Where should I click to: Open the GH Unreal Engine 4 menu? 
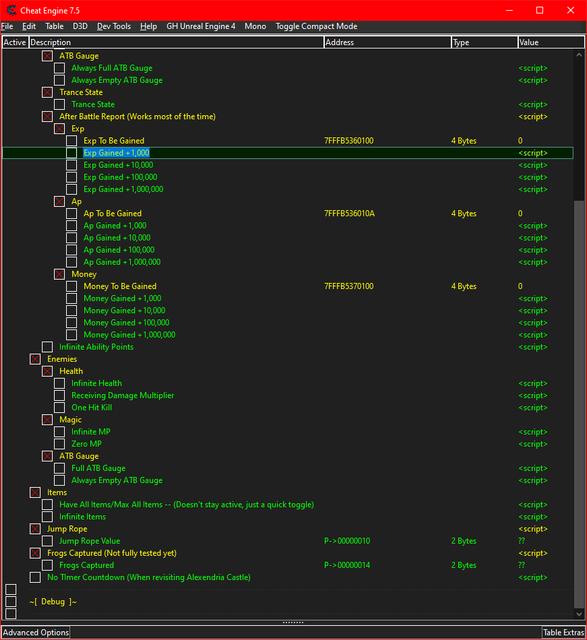201,27
